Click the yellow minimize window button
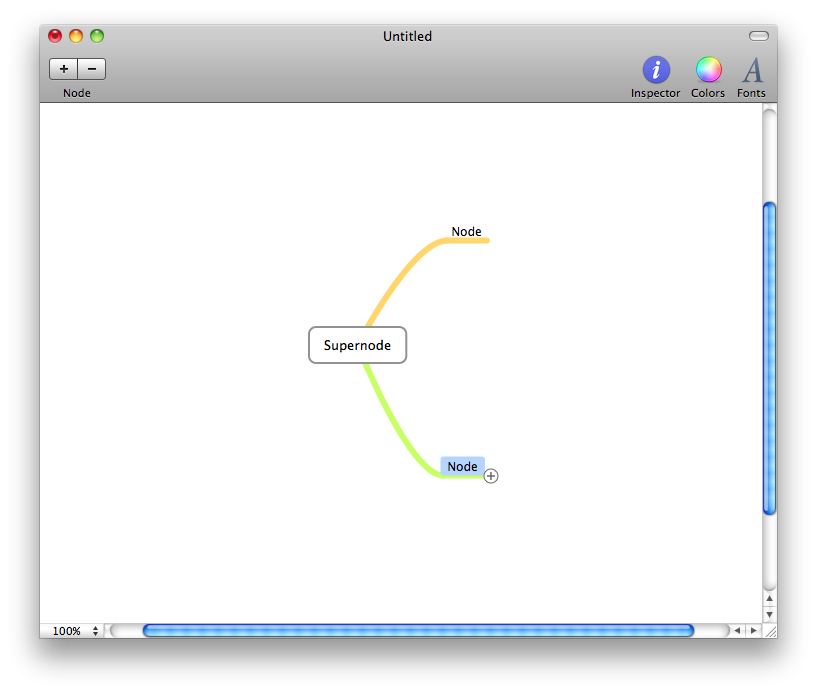This screenshot has height=693, width=817. click(x=76, y=36)
